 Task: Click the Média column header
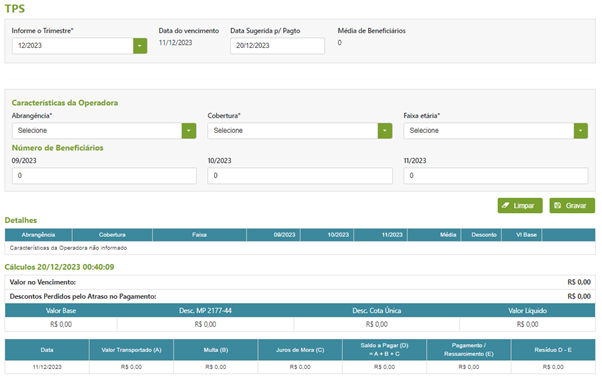(434, 235)
